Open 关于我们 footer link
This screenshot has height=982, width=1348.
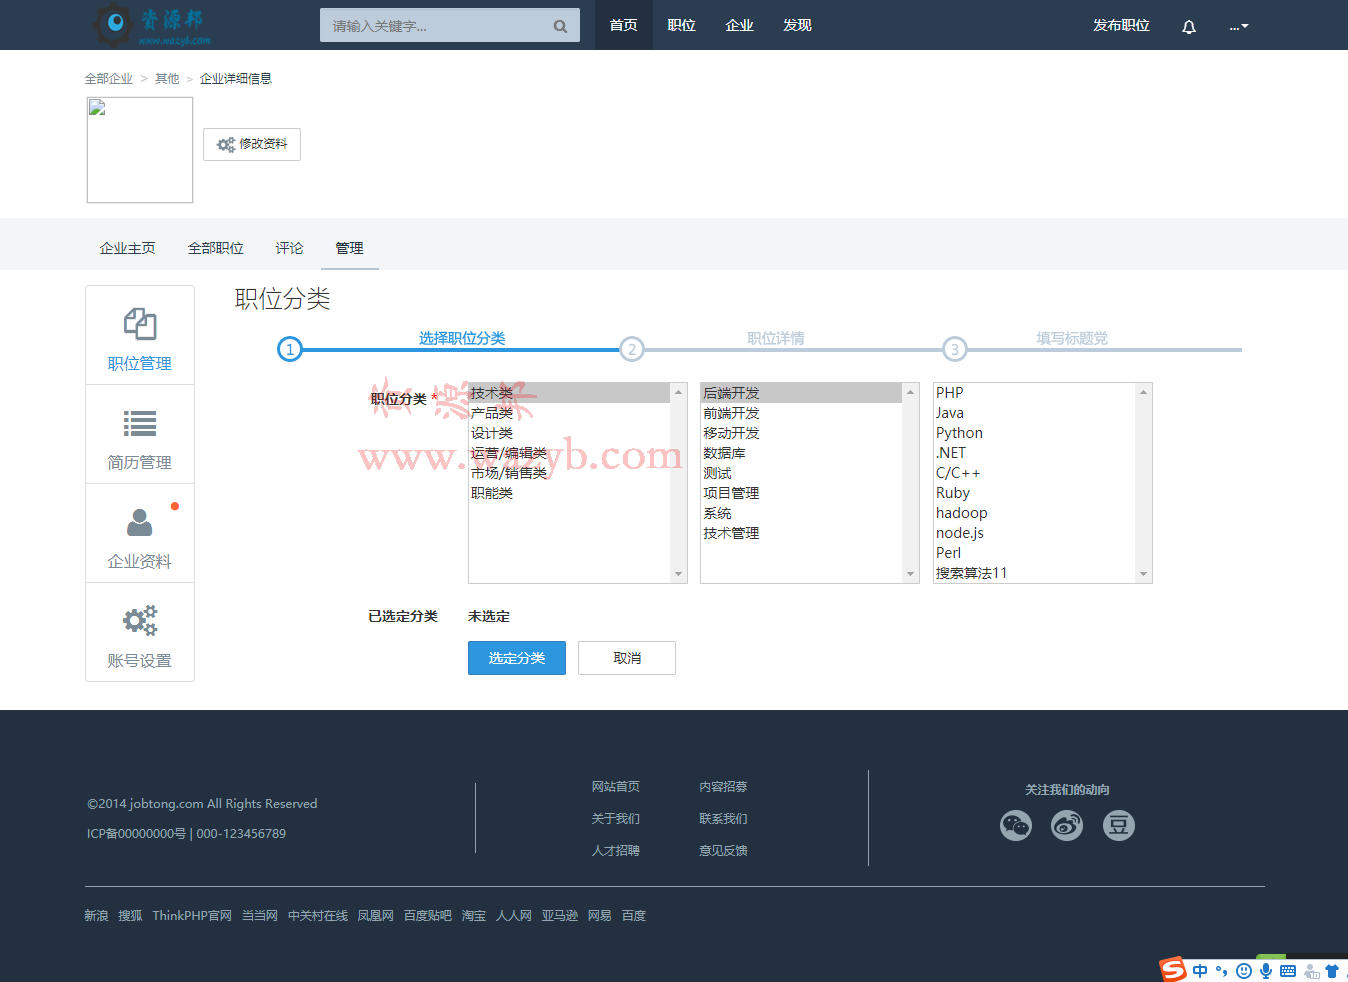(x=616, y=819)
